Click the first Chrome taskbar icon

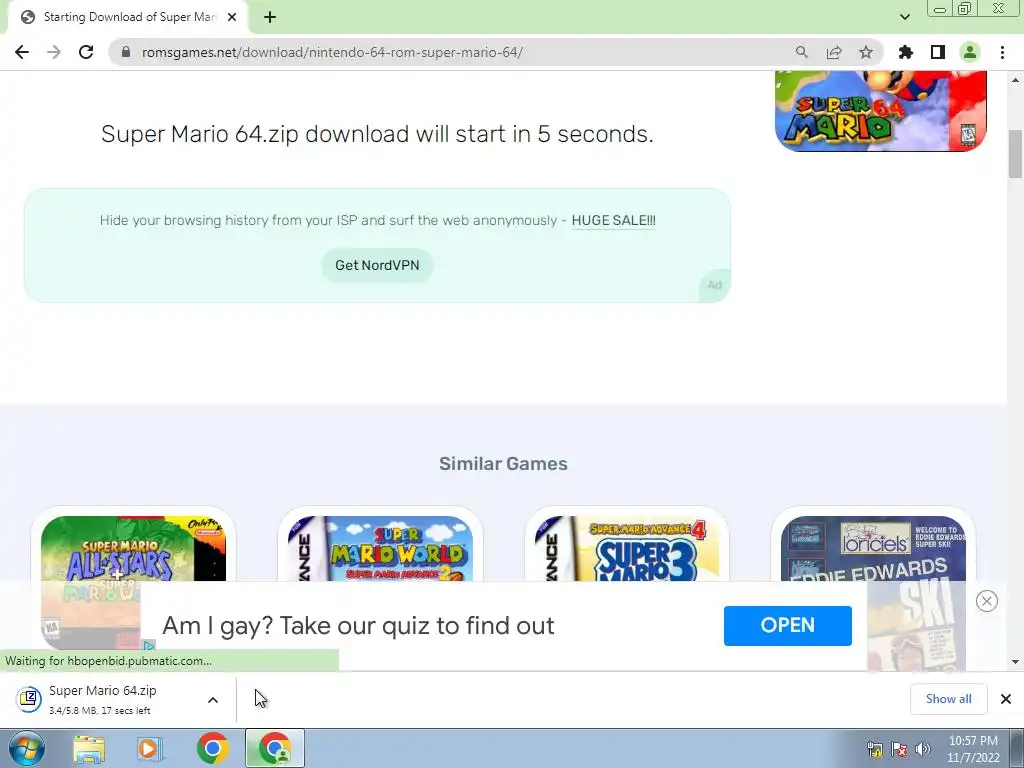click(x=212, y=749)
